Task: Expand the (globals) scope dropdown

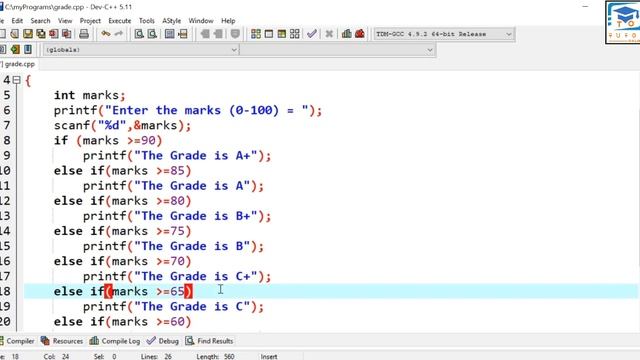Action: pos(141,50)
